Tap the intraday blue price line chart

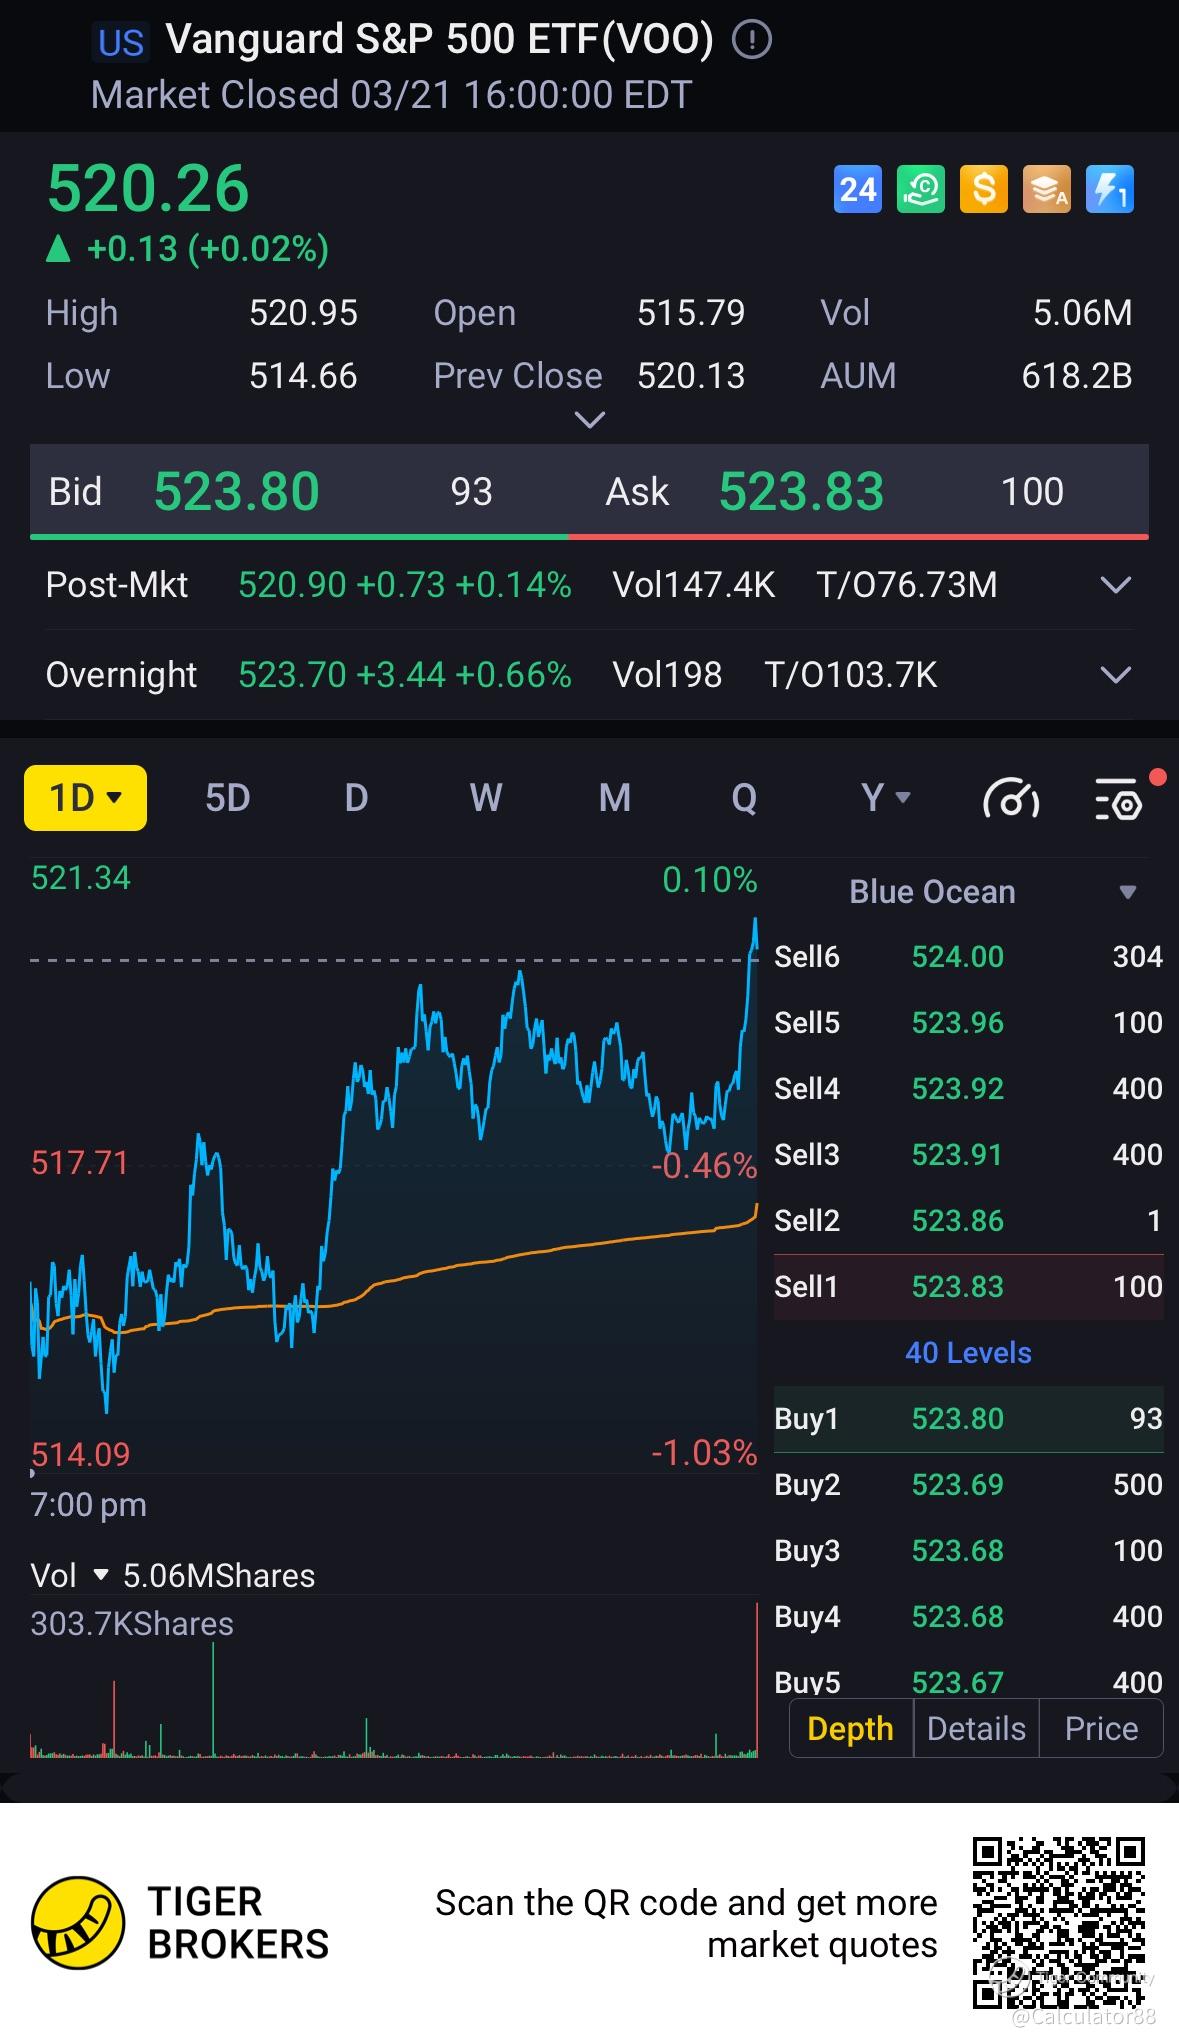(394, 1165)
